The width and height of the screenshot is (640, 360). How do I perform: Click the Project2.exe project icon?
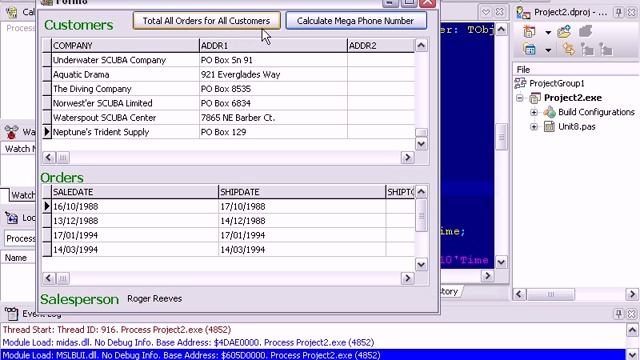(x=535, y=98)
